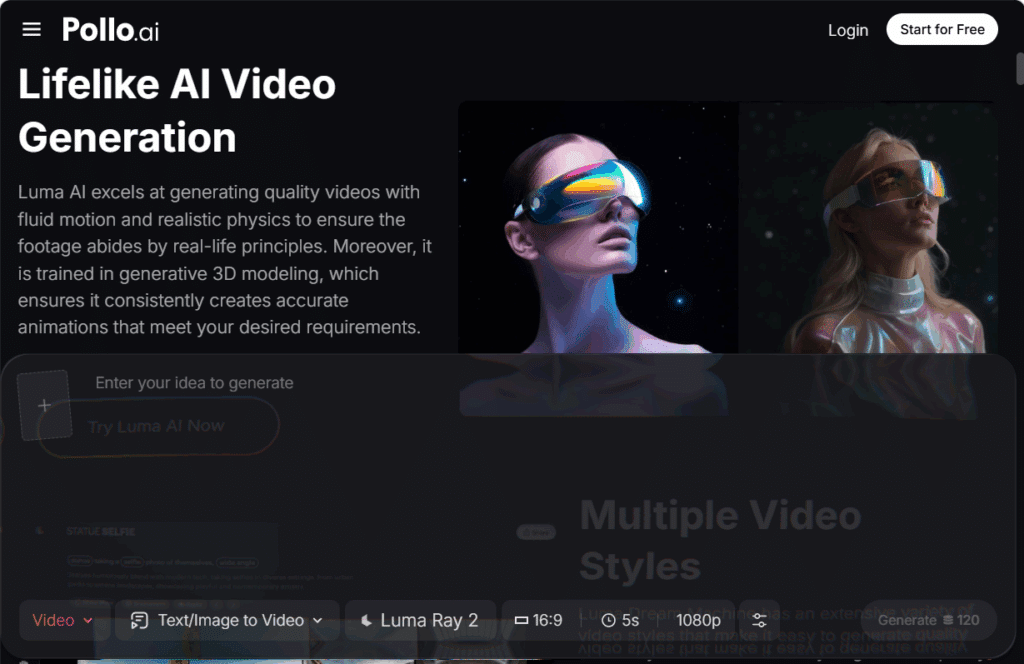Choose the Luma Ray 2 model selector
The width and height of the screenshot is (1024, 664).
pos(420,620)
